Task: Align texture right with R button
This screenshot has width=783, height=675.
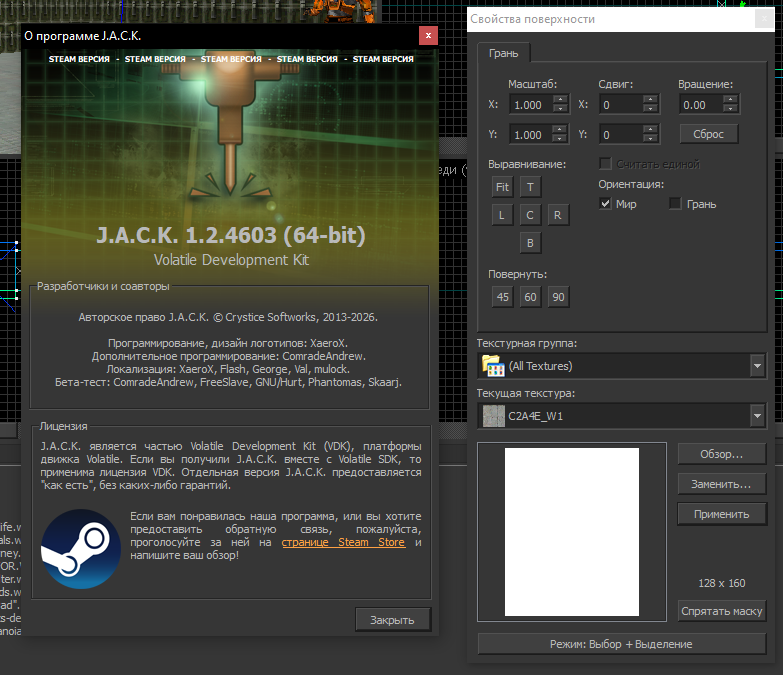Action: coord(558,215)
